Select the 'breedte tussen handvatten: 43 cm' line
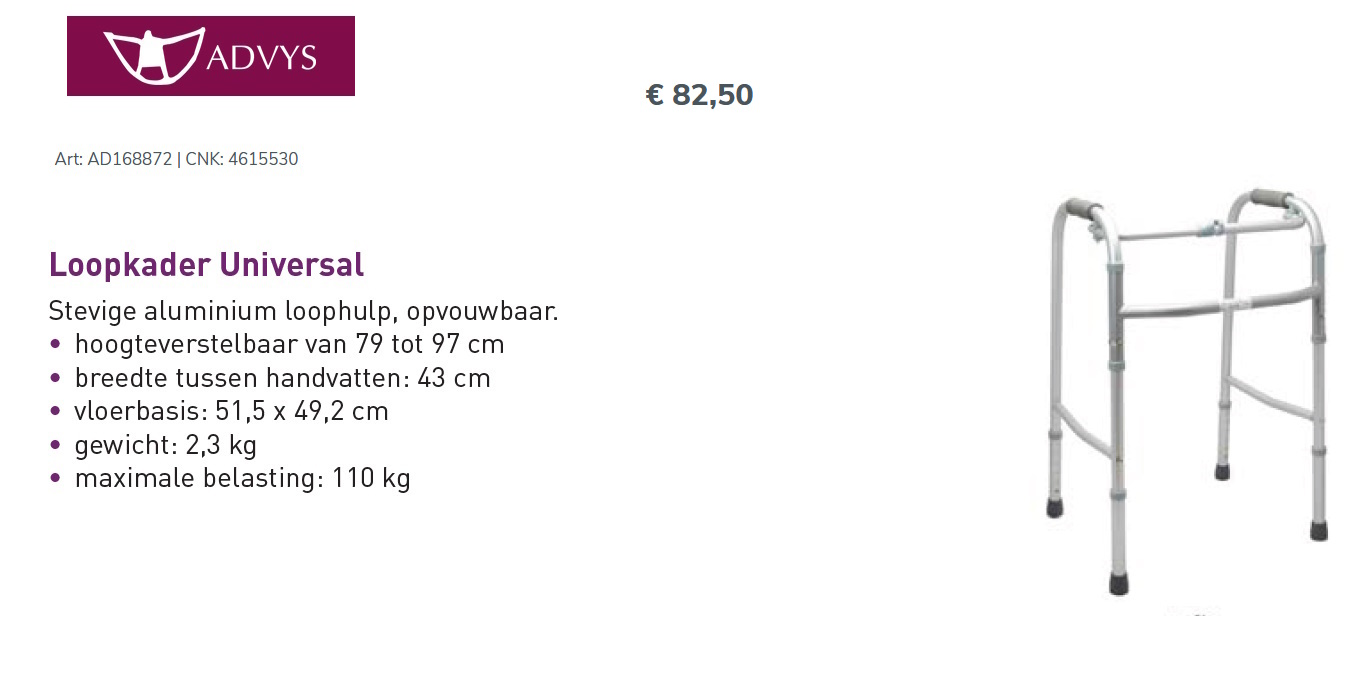 [x=282, y=378]
